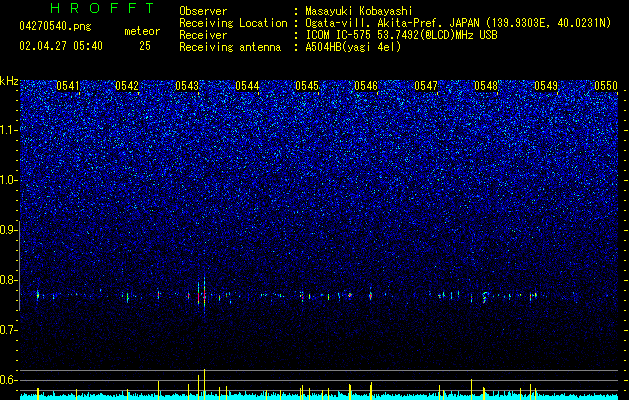Select the meteor count value 25
The width and height of the screenshot is (629, 400).
(145, 46)
